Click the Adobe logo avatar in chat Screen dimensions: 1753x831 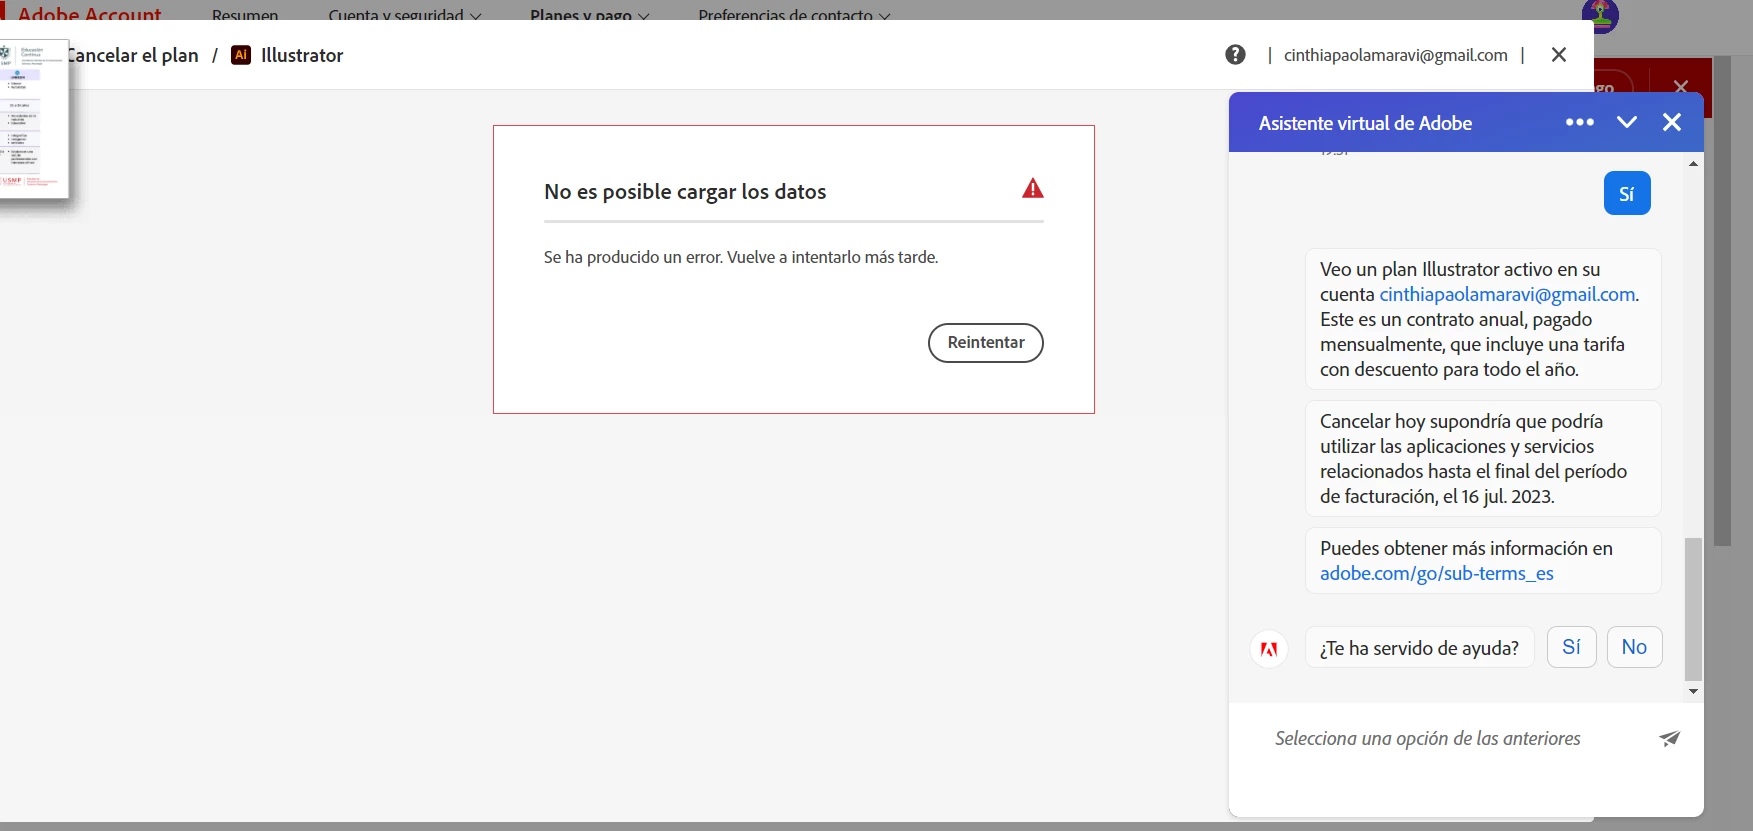pos(1269,648)
